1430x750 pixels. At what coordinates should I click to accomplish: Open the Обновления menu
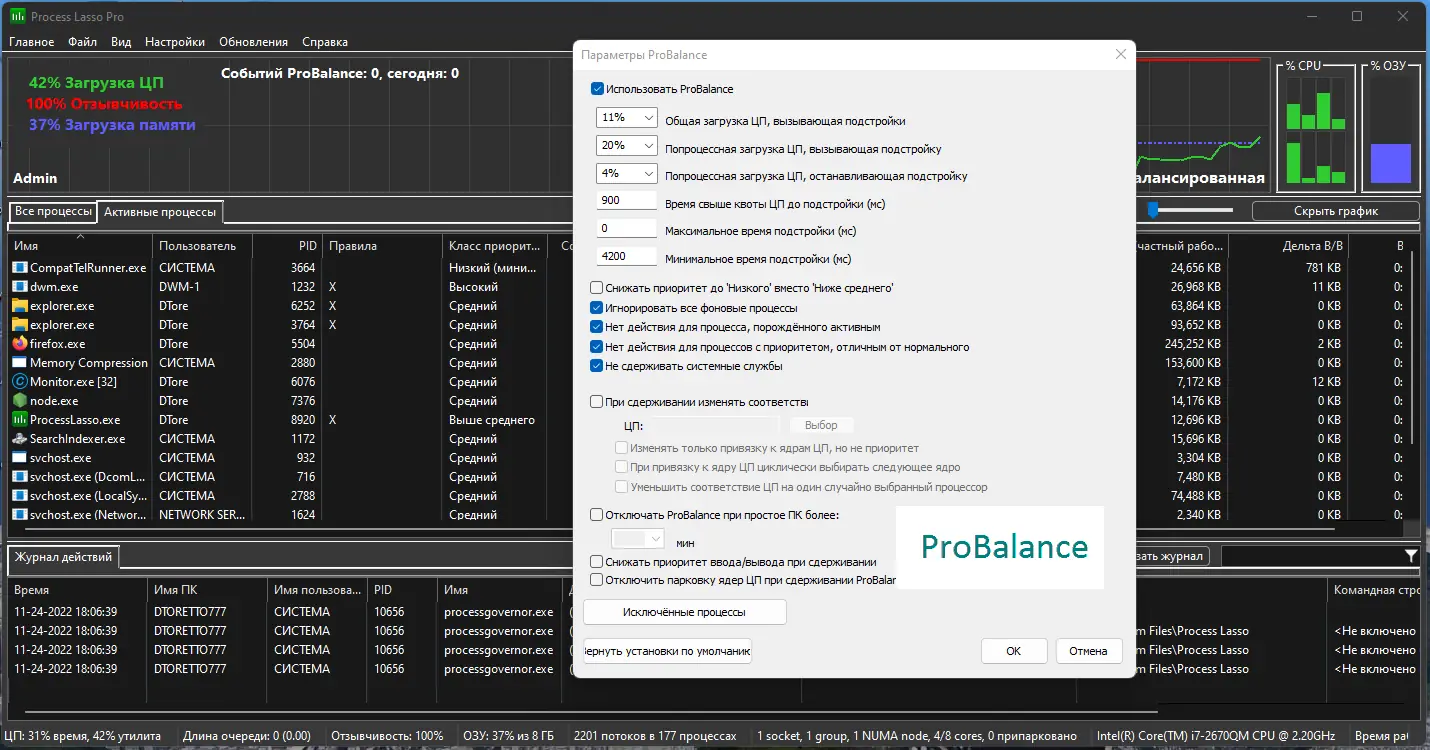click(x=253, y=42)
